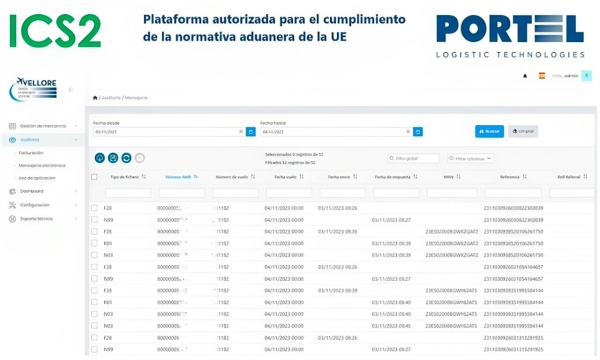Image resolution: width=600 pixels, height=360 pixels.
Task: Open the Fecha desde calendar picker
Action: [251, 132]
